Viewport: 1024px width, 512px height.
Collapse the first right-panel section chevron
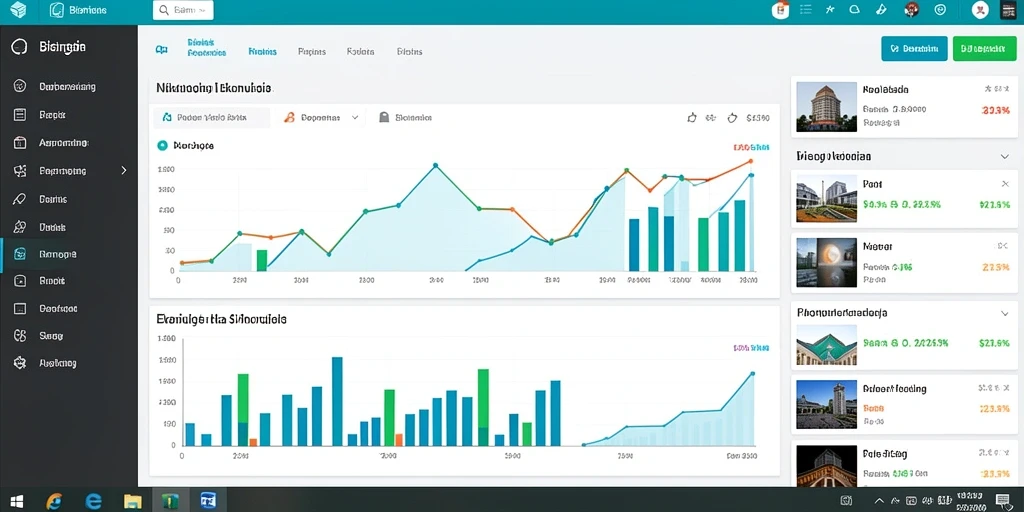pyautogui.click(x=1005, y=157)
